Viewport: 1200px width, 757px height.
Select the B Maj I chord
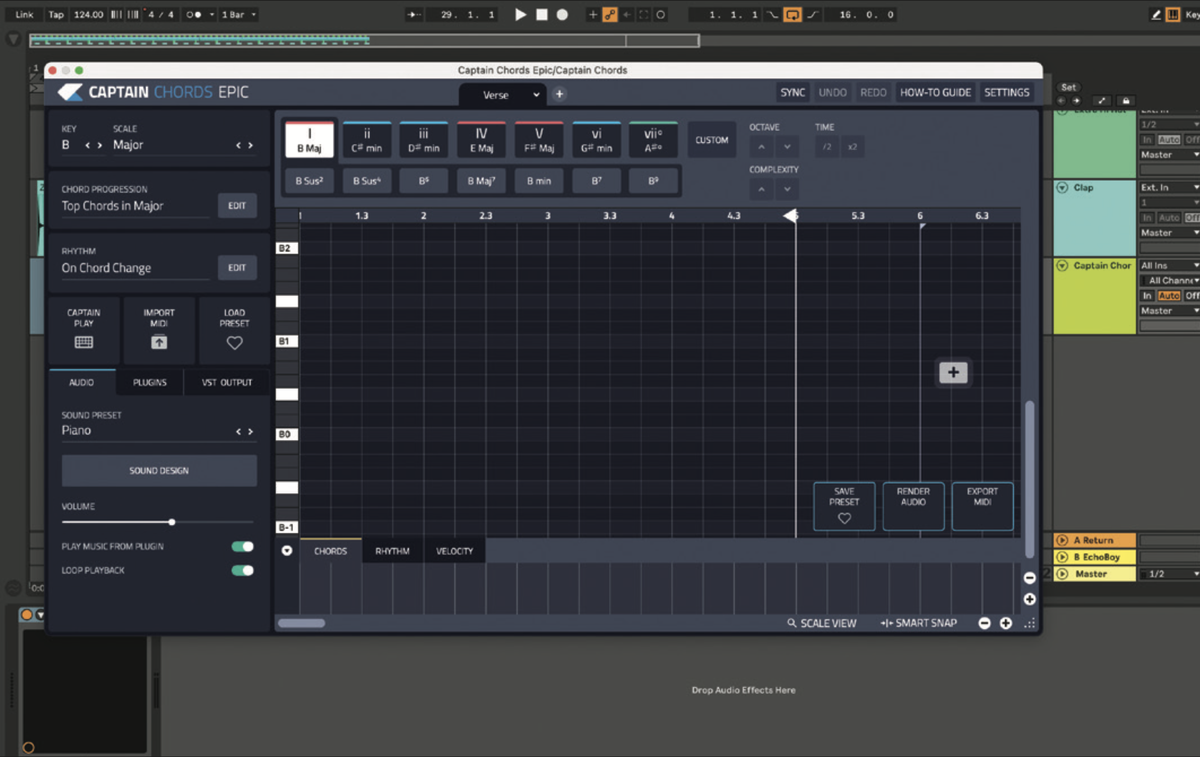point(308,139)
